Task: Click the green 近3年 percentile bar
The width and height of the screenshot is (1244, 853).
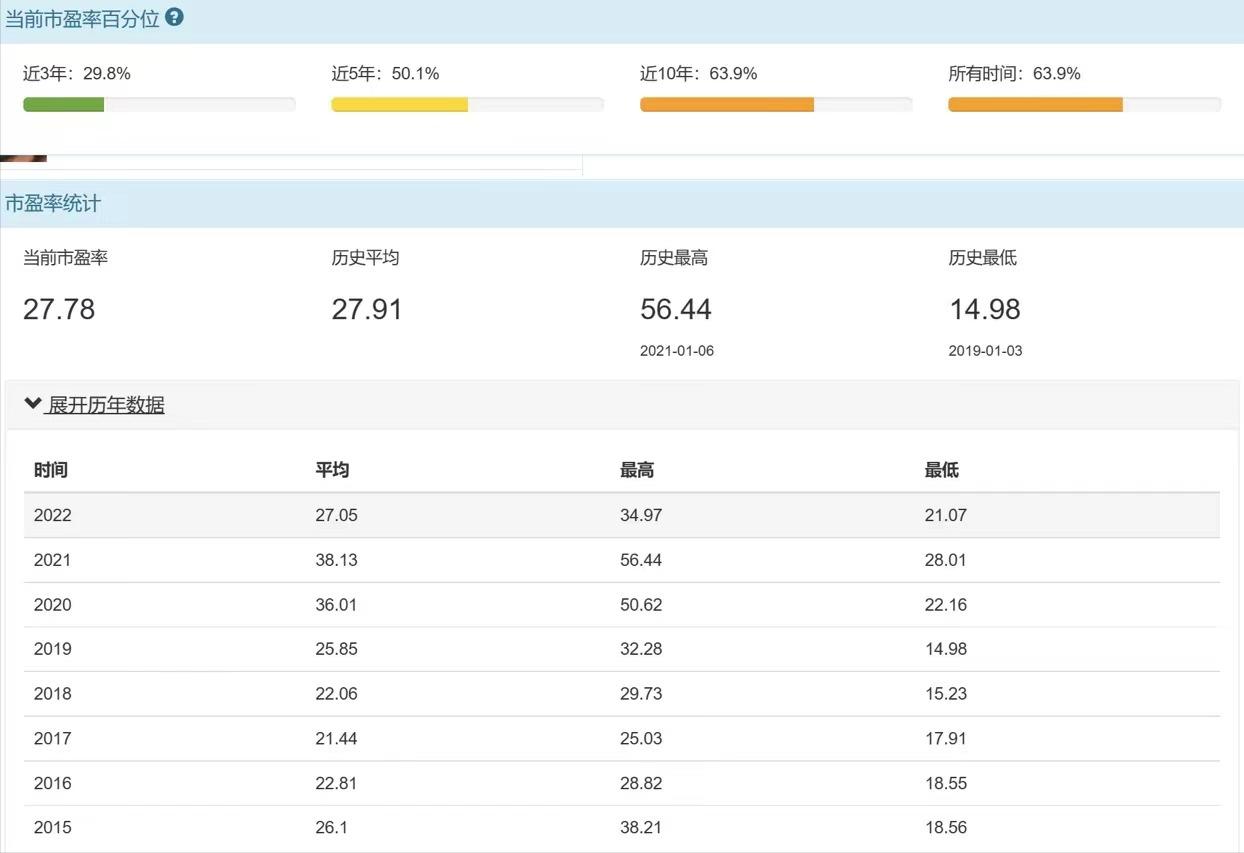Action: click(64, 105)
